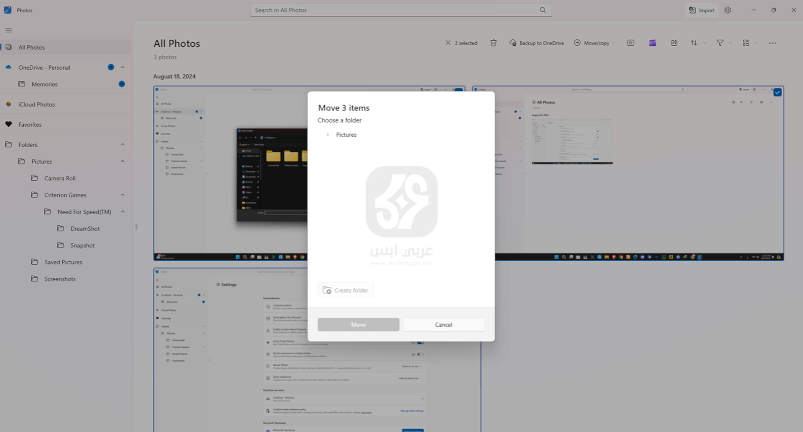
Task: Click the gallery view layout icon
Action: (746, 43)
